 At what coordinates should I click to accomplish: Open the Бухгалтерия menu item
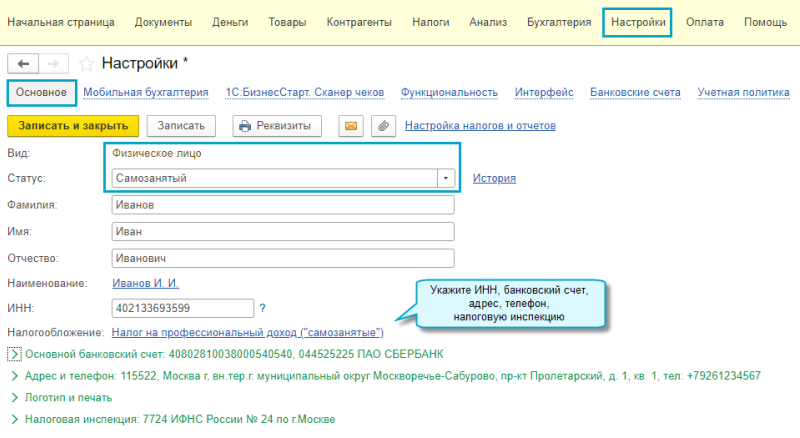tap(559, 22)
